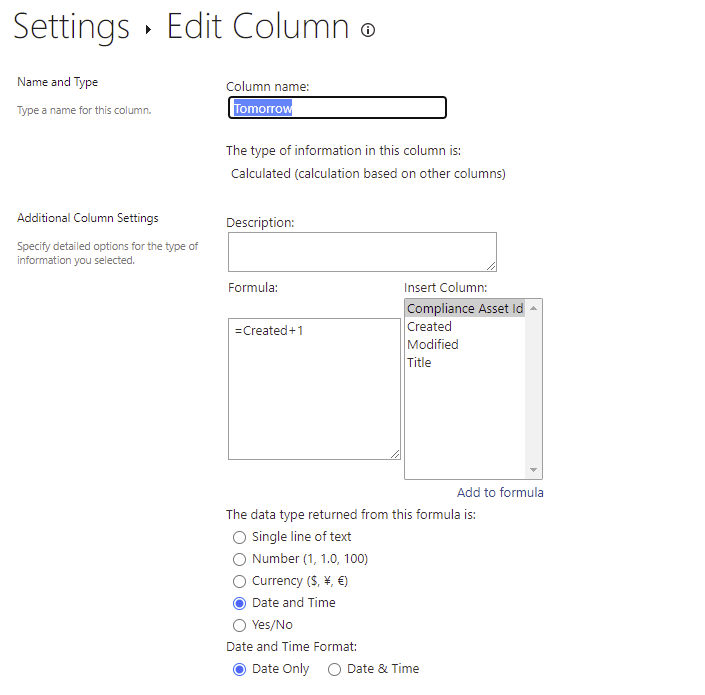Choose Single line of text radio button
This screenshot has width=705, height=695.
[x=240, y=537]
